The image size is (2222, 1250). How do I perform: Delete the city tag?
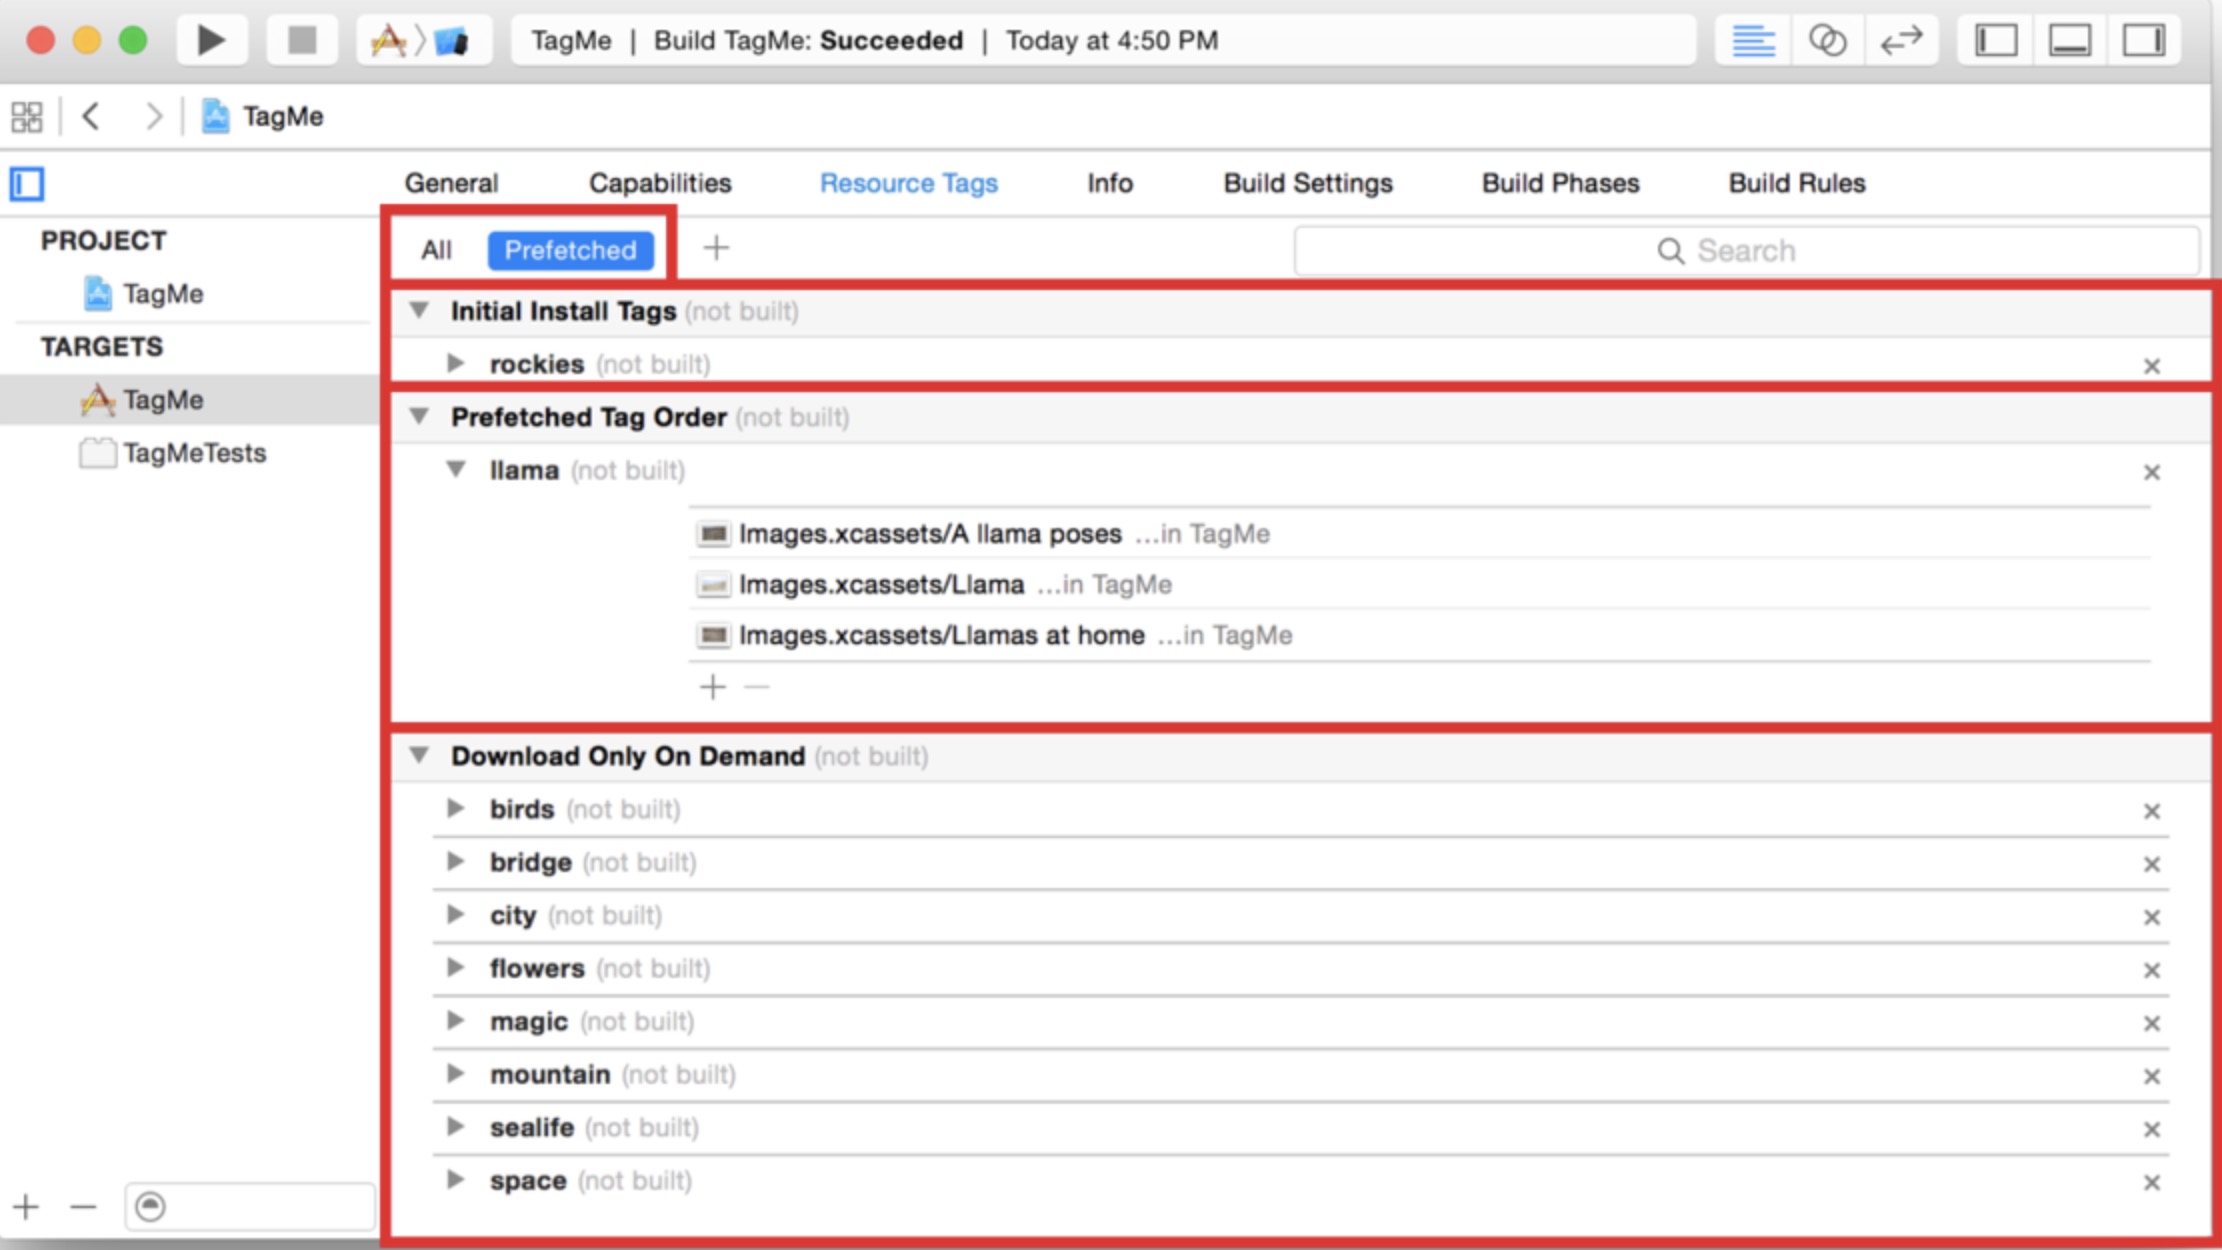2152,917
